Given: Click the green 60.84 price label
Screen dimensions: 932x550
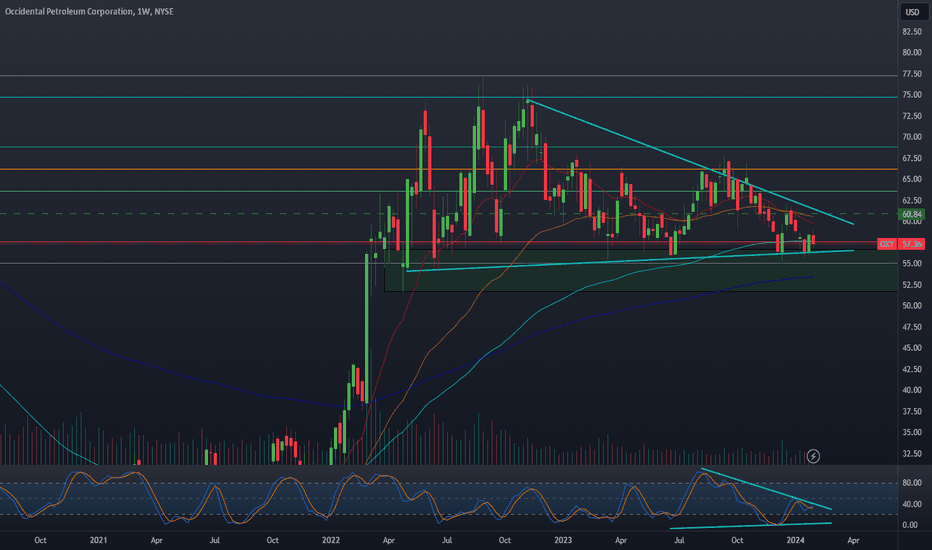Looking at the screenshot, I should [x=912, y=214].
